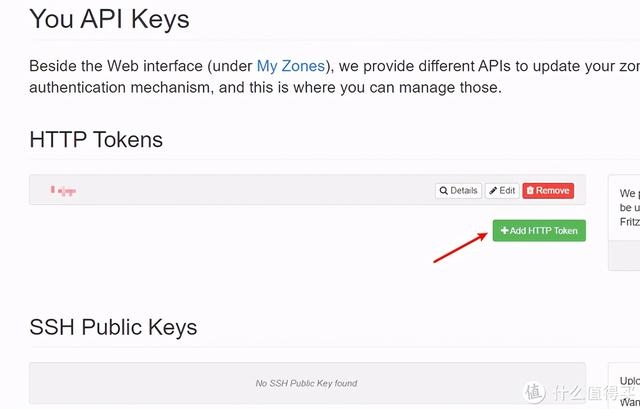
Task: Click the magnifier icon in Details button
Action: pos(444,191)
